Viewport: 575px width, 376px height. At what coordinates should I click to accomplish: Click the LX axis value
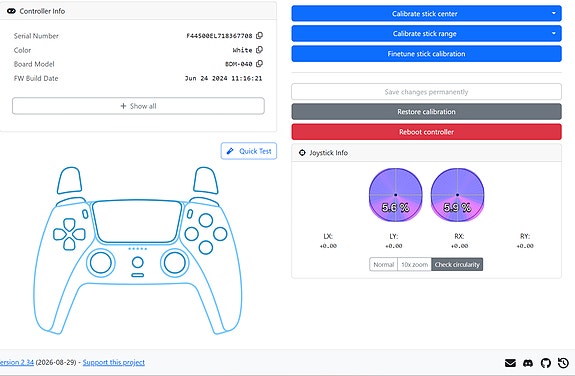pos(328,246)
